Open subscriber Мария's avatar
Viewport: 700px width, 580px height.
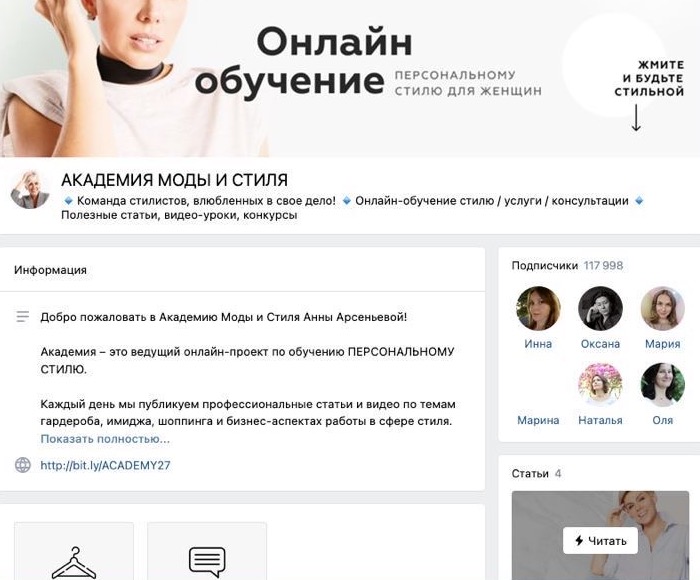662,309
